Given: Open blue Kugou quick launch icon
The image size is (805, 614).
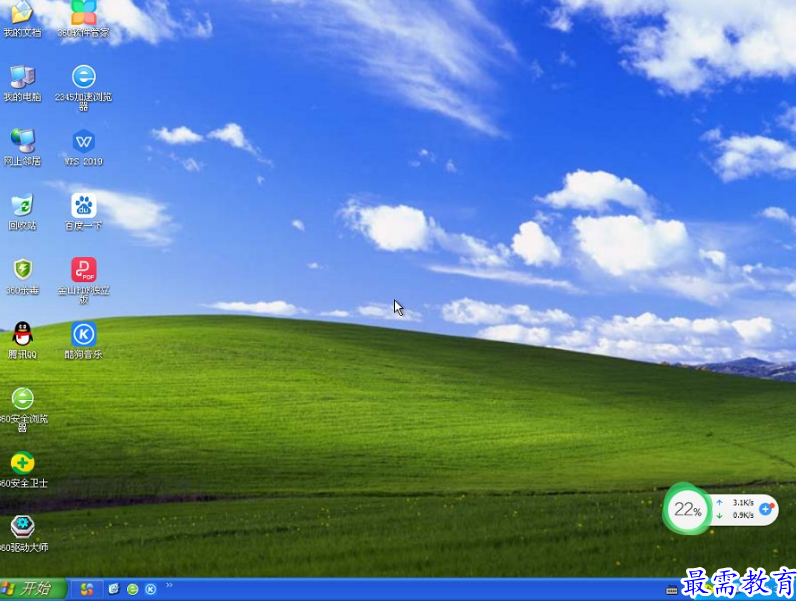Looking at the screenshot, I should click(x=151, y=589).
